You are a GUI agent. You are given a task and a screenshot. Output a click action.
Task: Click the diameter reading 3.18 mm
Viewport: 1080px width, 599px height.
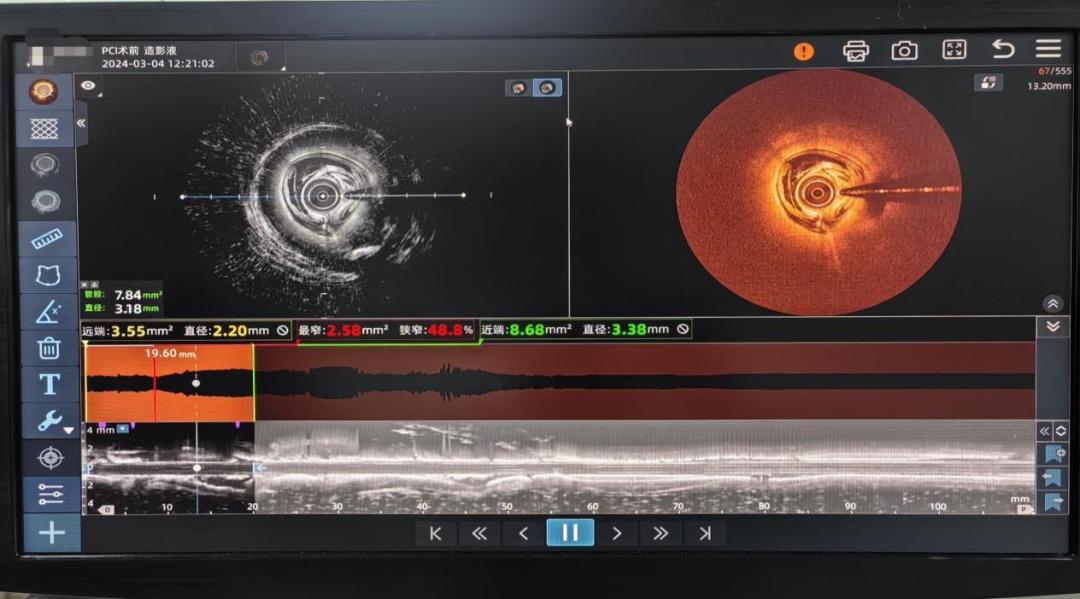(x=136, y=308)
